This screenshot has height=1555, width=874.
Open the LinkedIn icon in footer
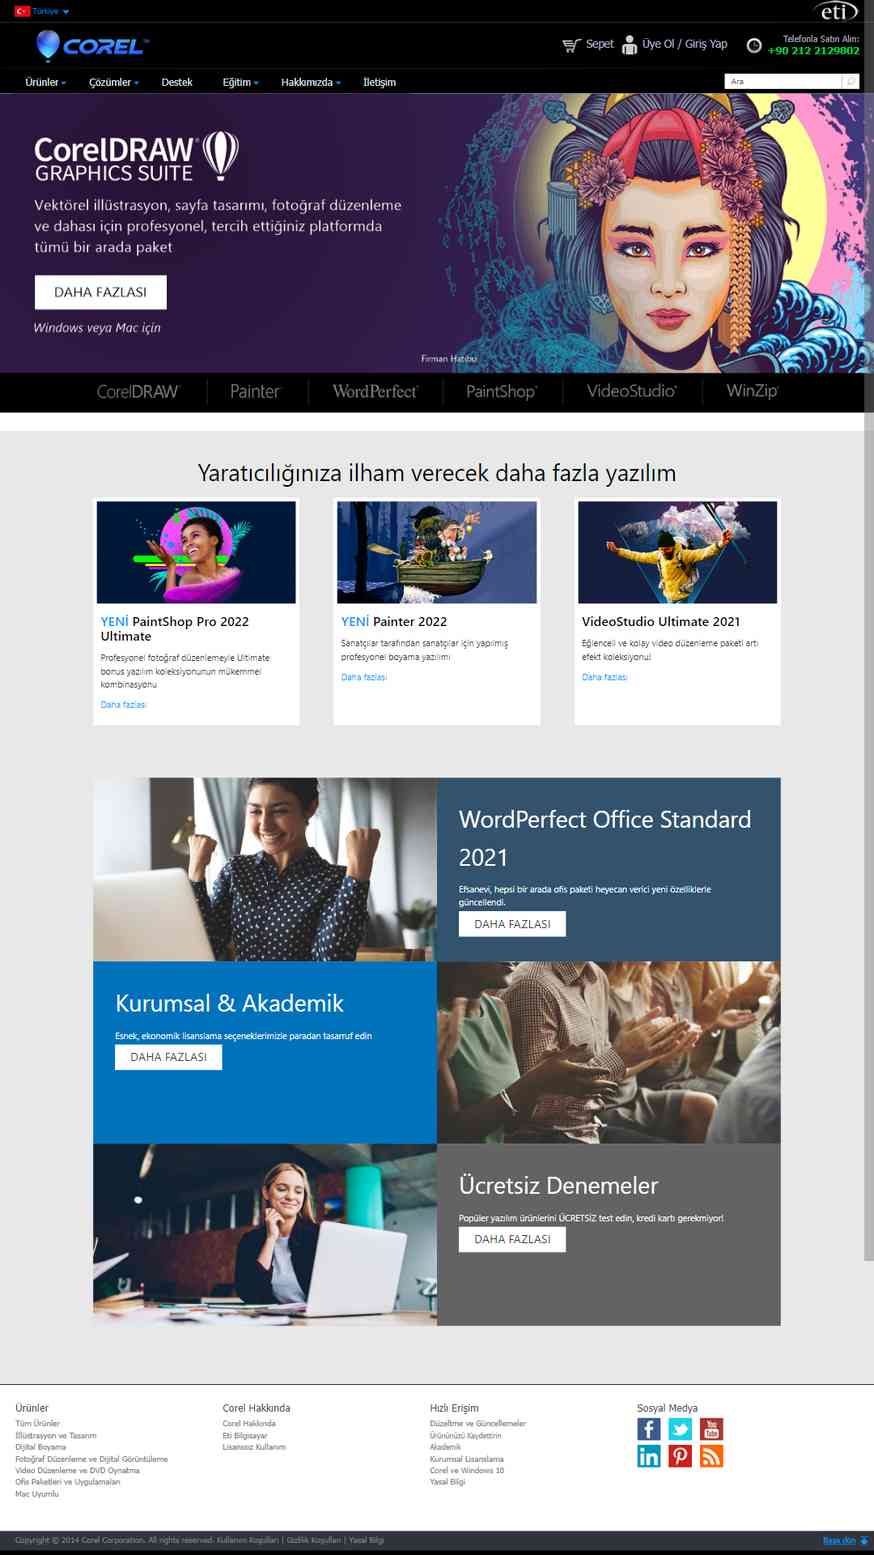pos(649,1456)
